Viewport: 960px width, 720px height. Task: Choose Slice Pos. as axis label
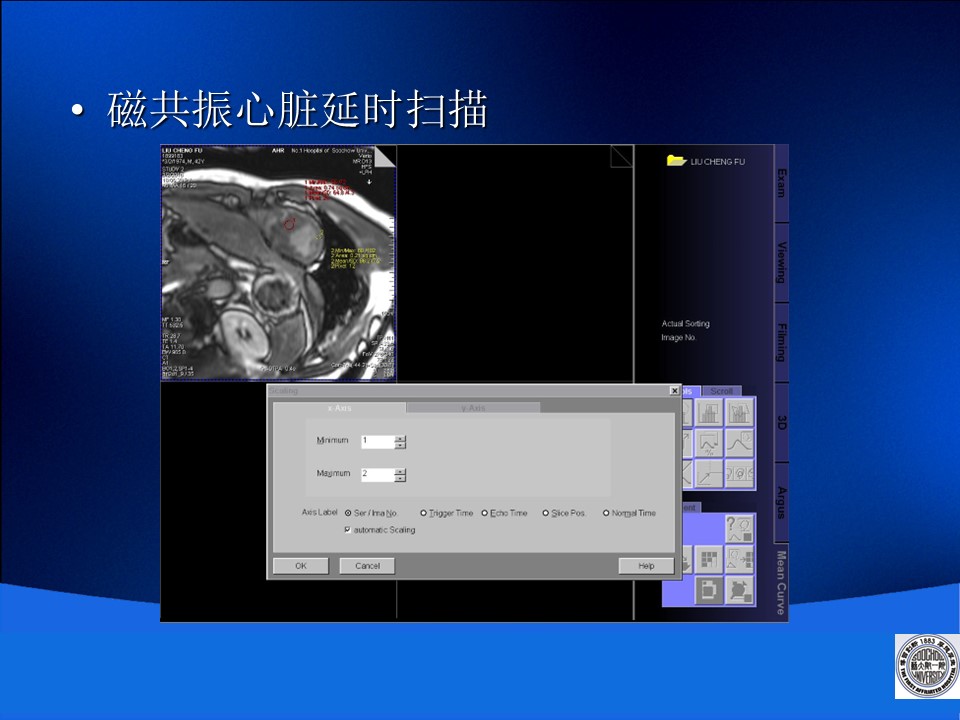[x=546, y=513]
